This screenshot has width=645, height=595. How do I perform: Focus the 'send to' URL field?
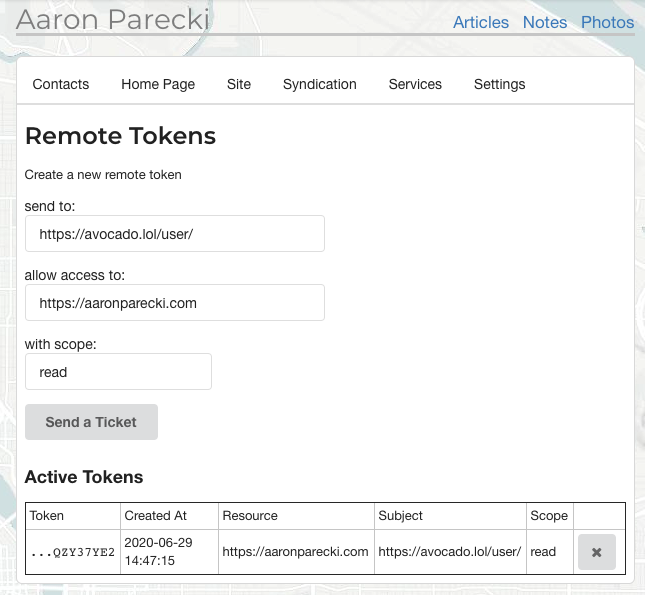click(175, 234)
